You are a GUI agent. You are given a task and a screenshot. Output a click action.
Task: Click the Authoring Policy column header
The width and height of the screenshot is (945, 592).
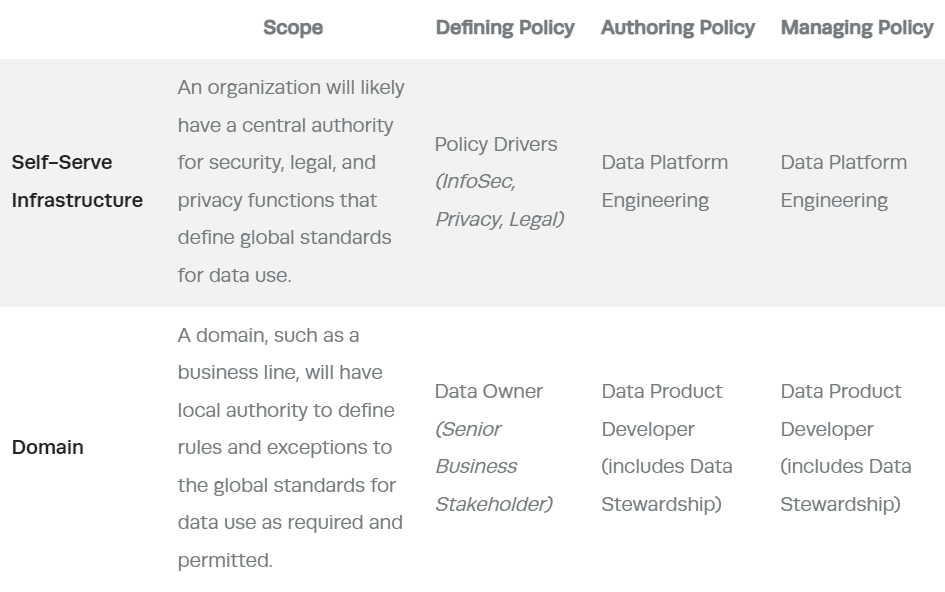678,28
